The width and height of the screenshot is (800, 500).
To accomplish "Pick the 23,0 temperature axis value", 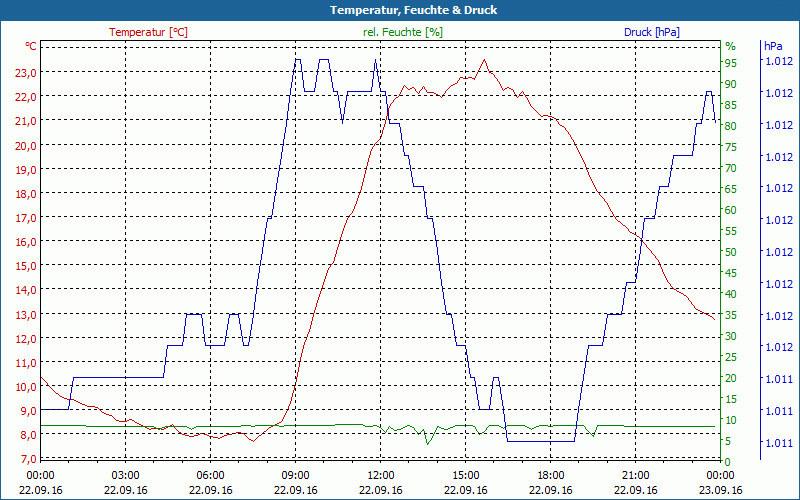I will pyautogui.click(x=26, y=72).
